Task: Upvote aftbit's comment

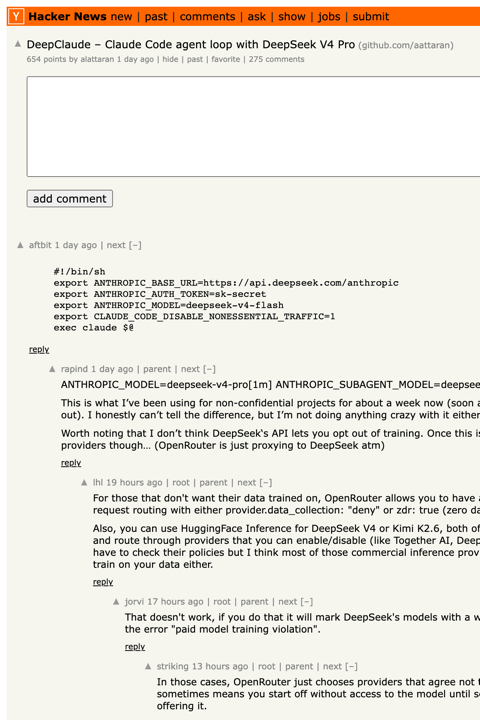Action: coord(20,245)
